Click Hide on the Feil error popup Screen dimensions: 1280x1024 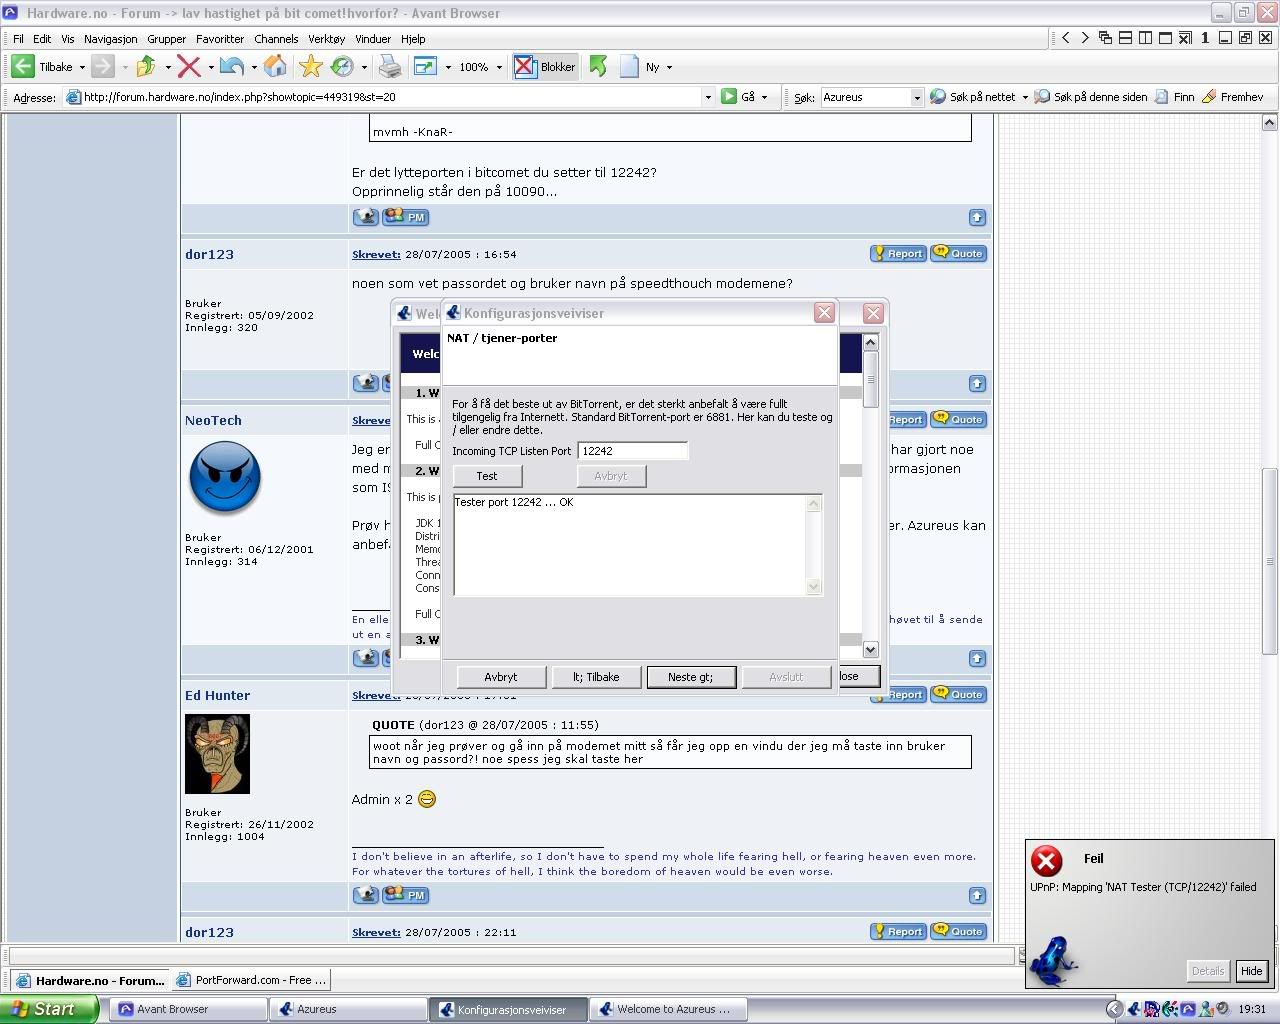pyautogui.click(x=1251, y=970)
